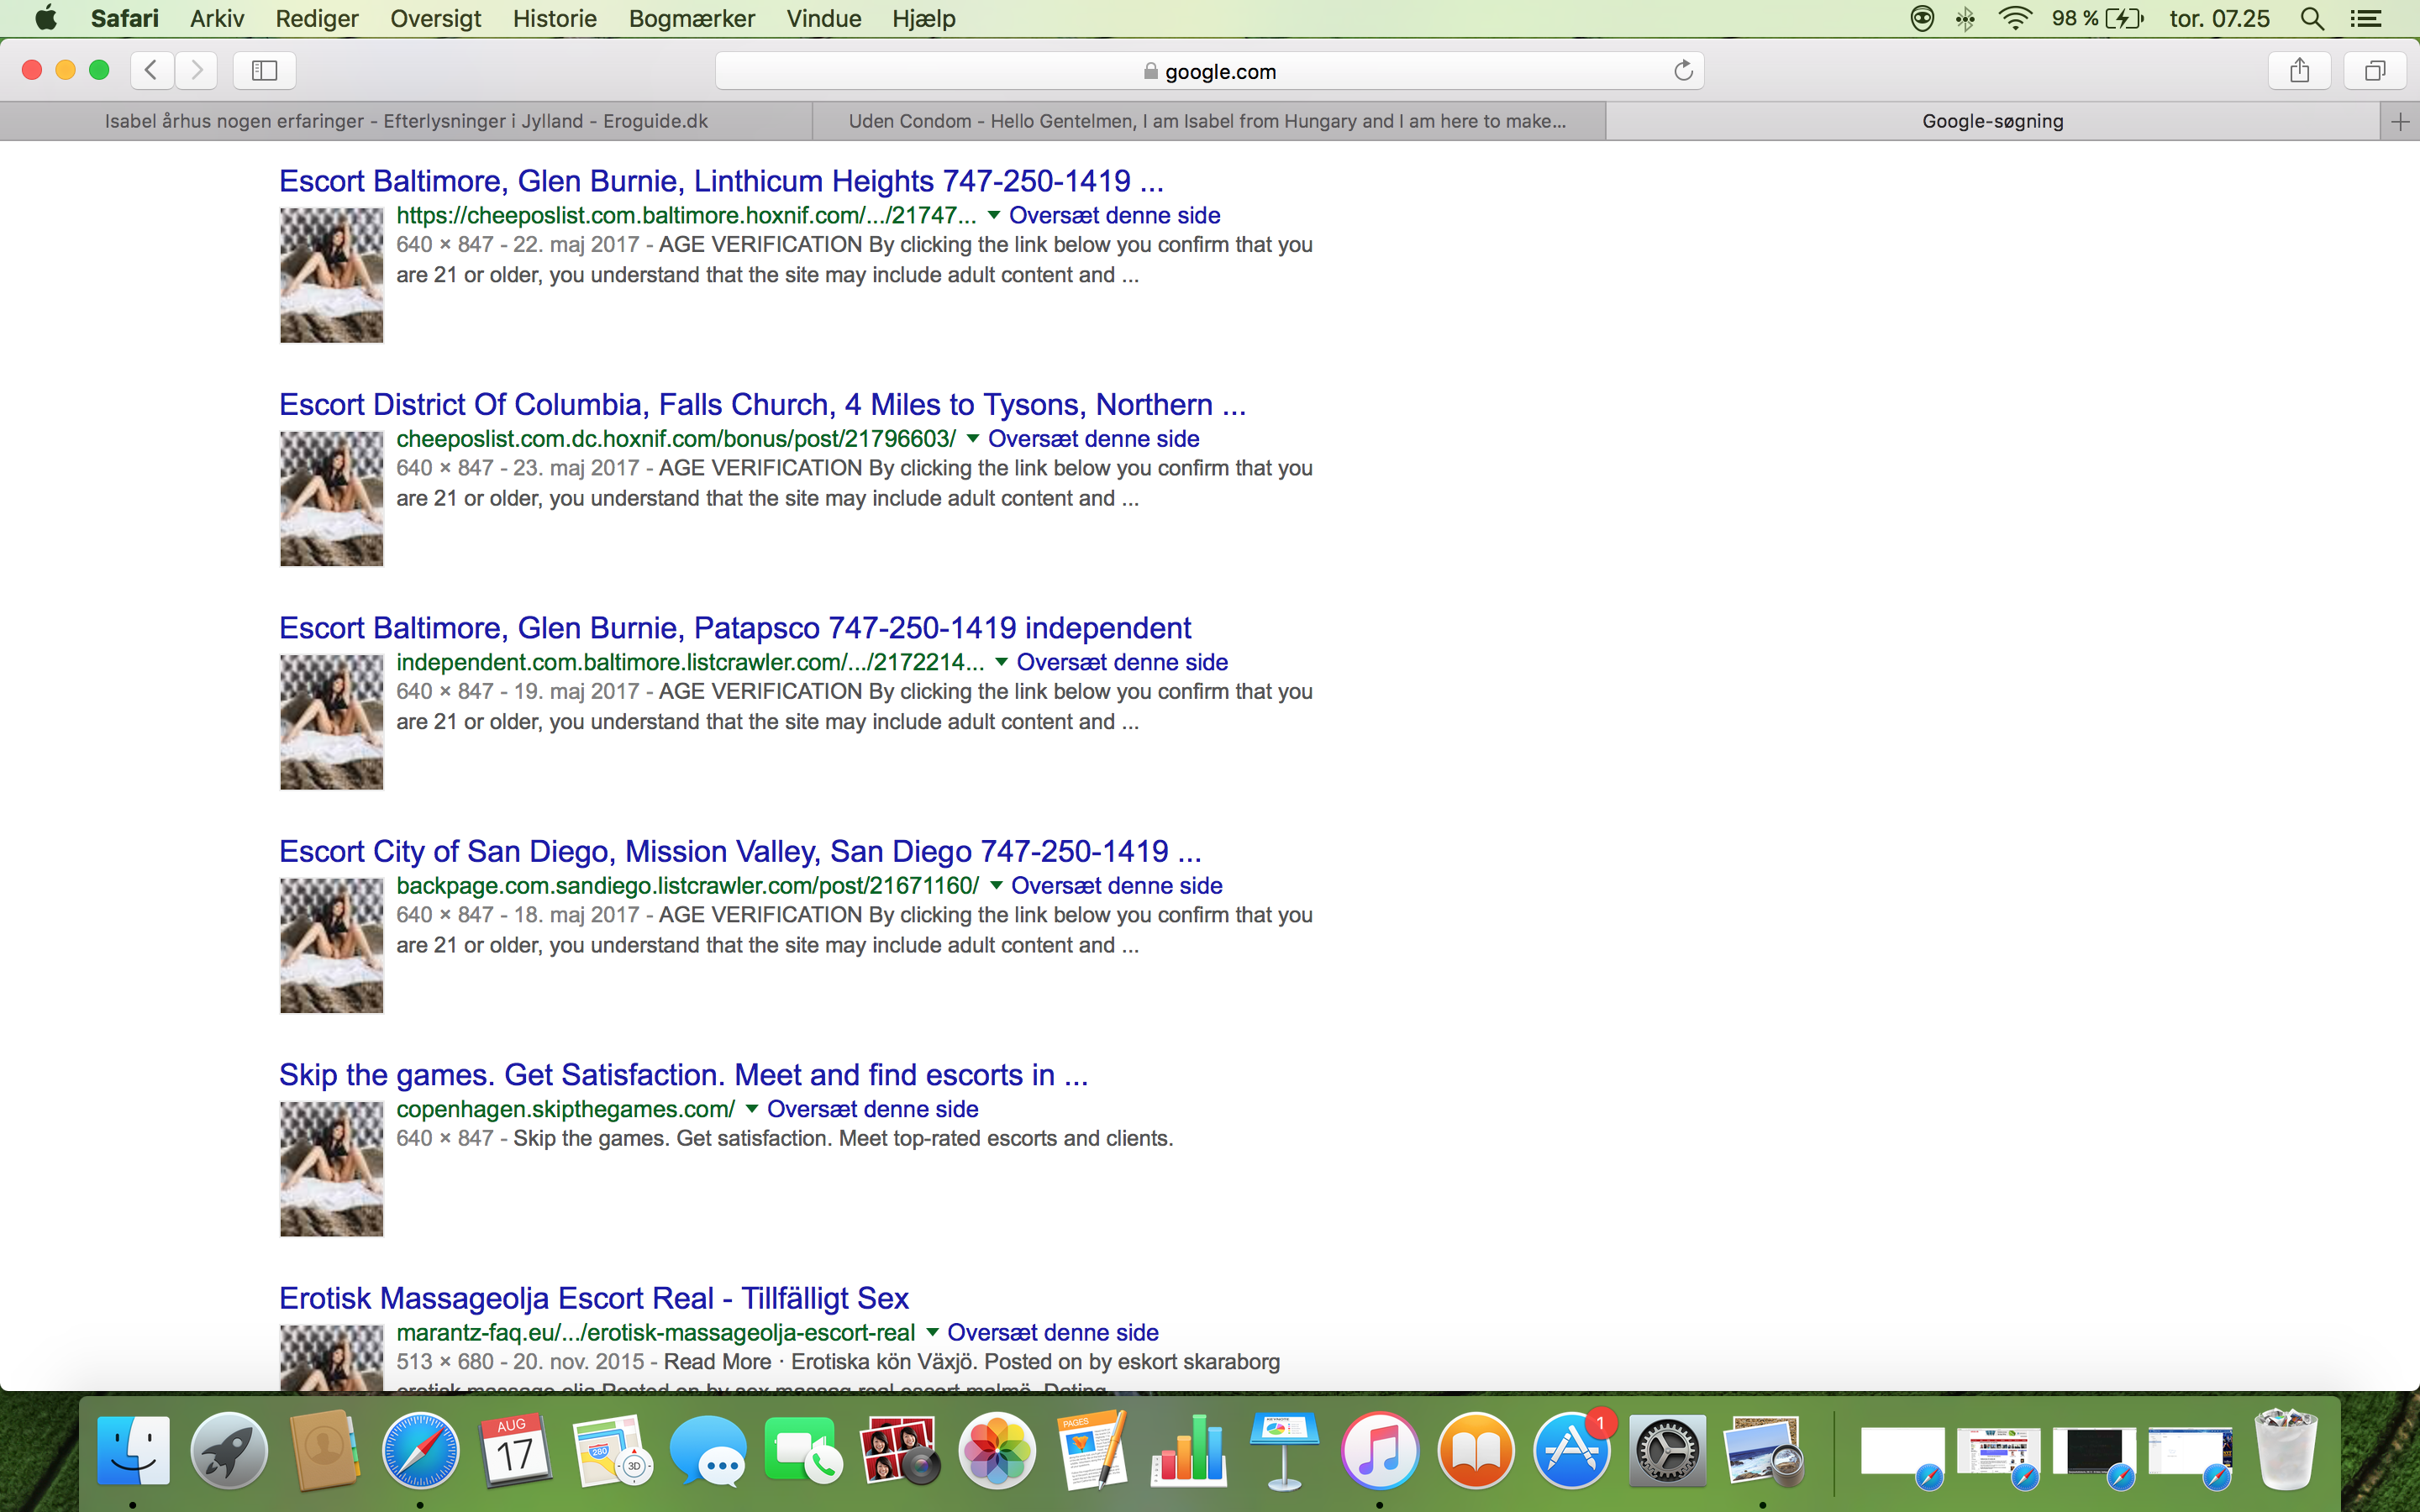Switch to the Uden Condom tab
Screen dimensions: 2420x1512
[x=1208, y=121]
